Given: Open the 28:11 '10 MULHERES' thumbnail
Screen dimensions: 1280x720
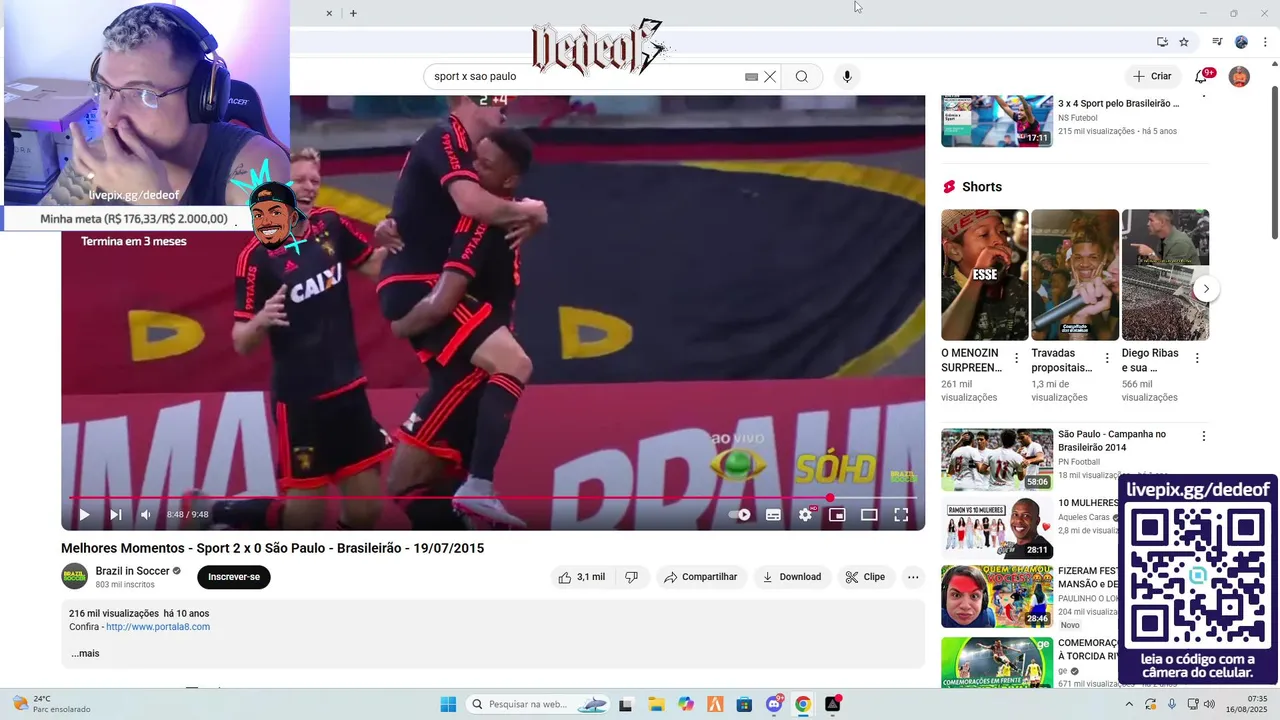Looking at the screenshot, I should [x=997, y=527].
